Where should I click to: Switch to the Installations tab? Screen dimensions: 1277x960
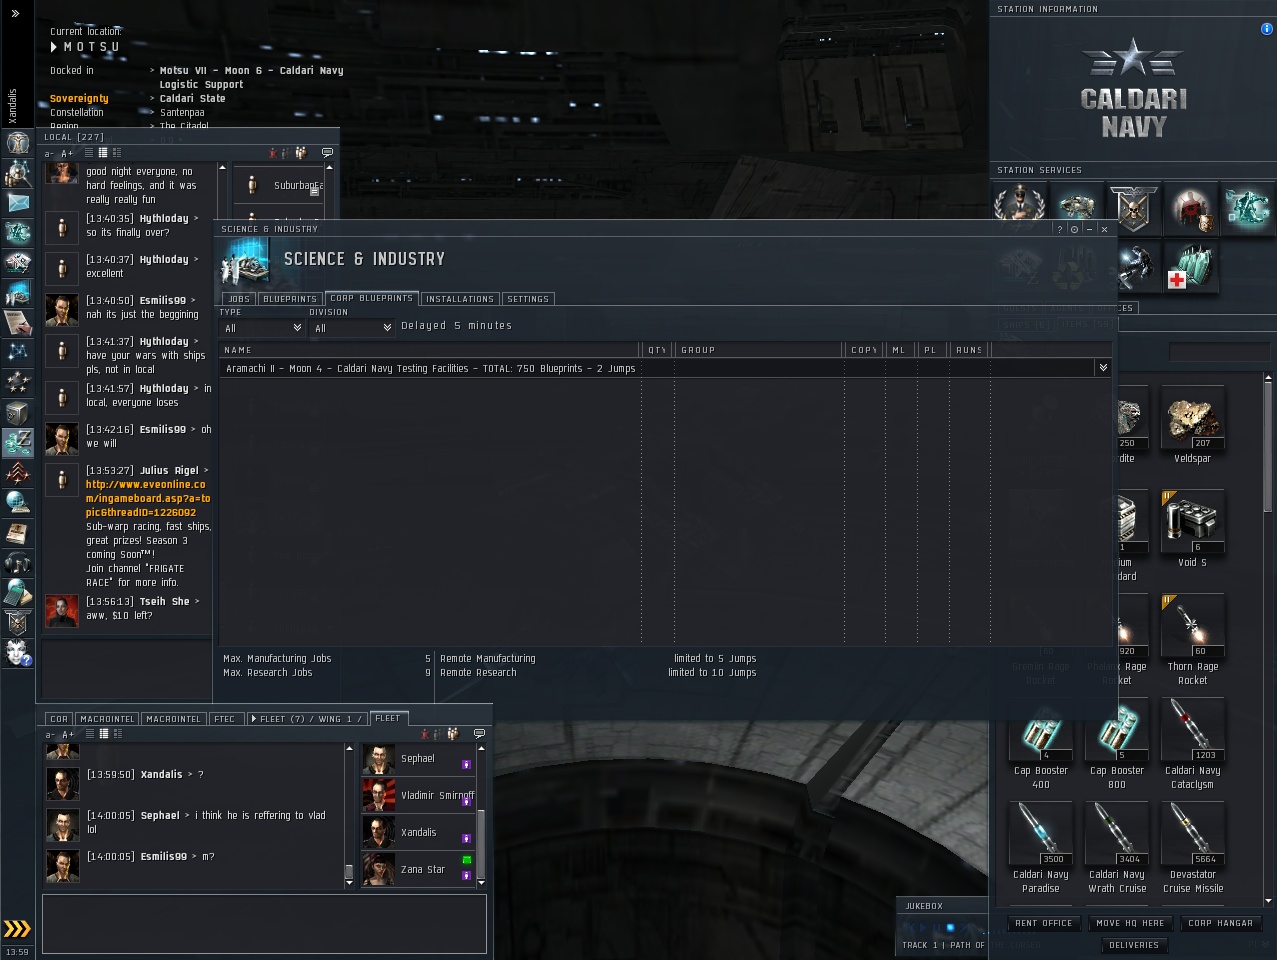click(x=460, y=299)
